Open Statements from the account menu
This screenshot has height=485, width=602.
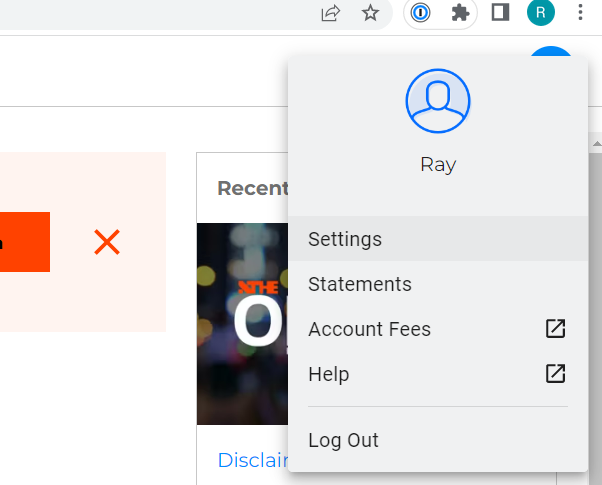[438, 284]
